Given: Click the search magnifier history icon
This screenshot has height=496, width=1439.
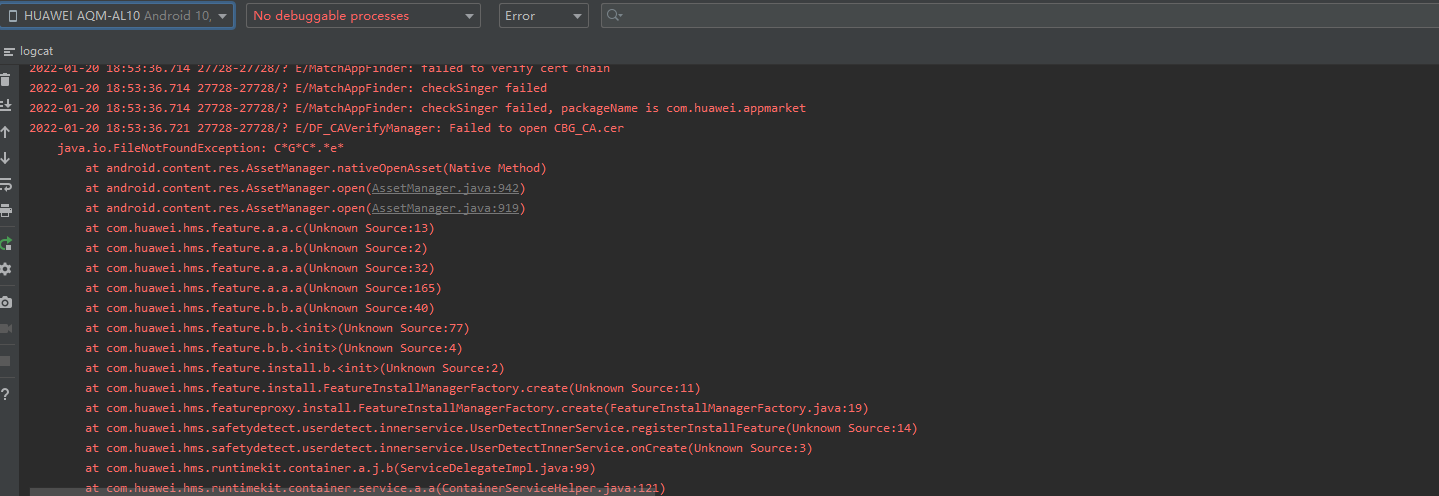Looking at the screenshot, I should 614,16.
